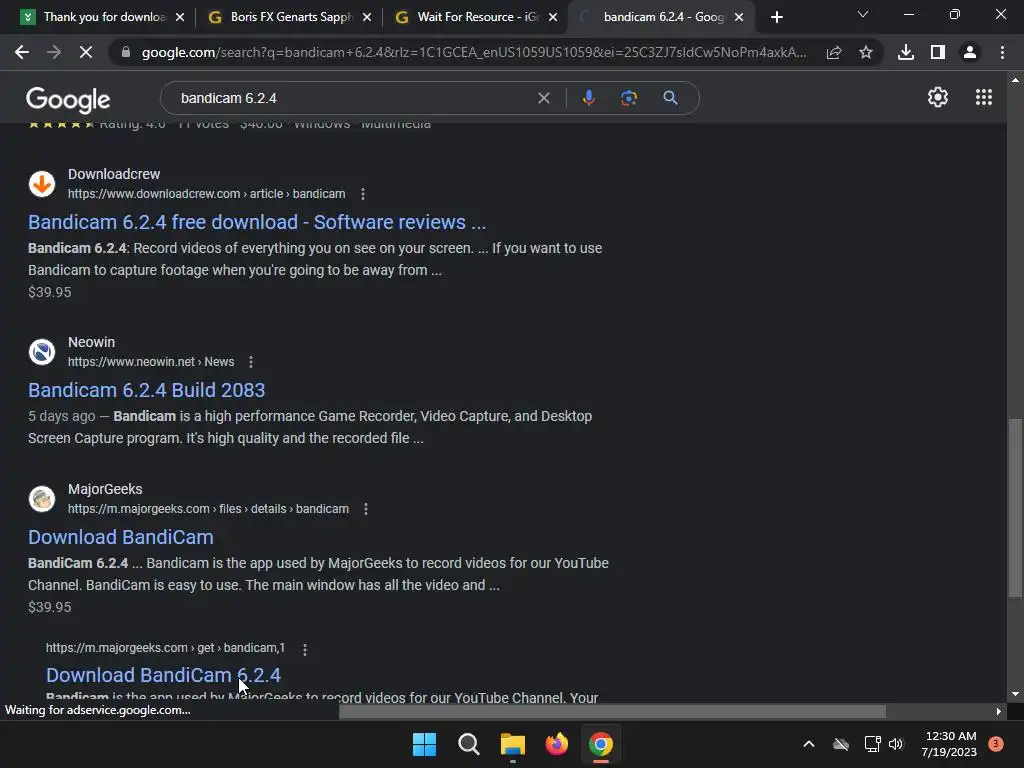The height and width of the screenshot is (768, 1024).
Task: Open options for majorgeeks get bandicam result
Action: point(305,648)
